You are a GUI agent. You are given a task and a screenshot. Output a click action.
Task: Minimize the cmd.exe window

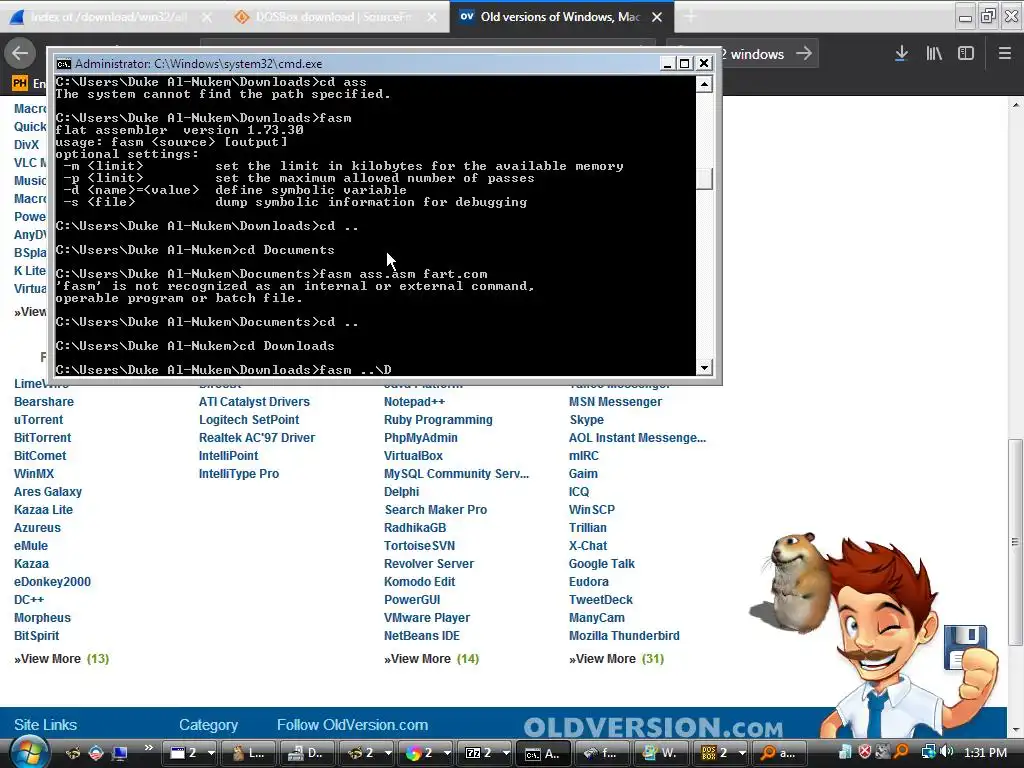point(667,63)
